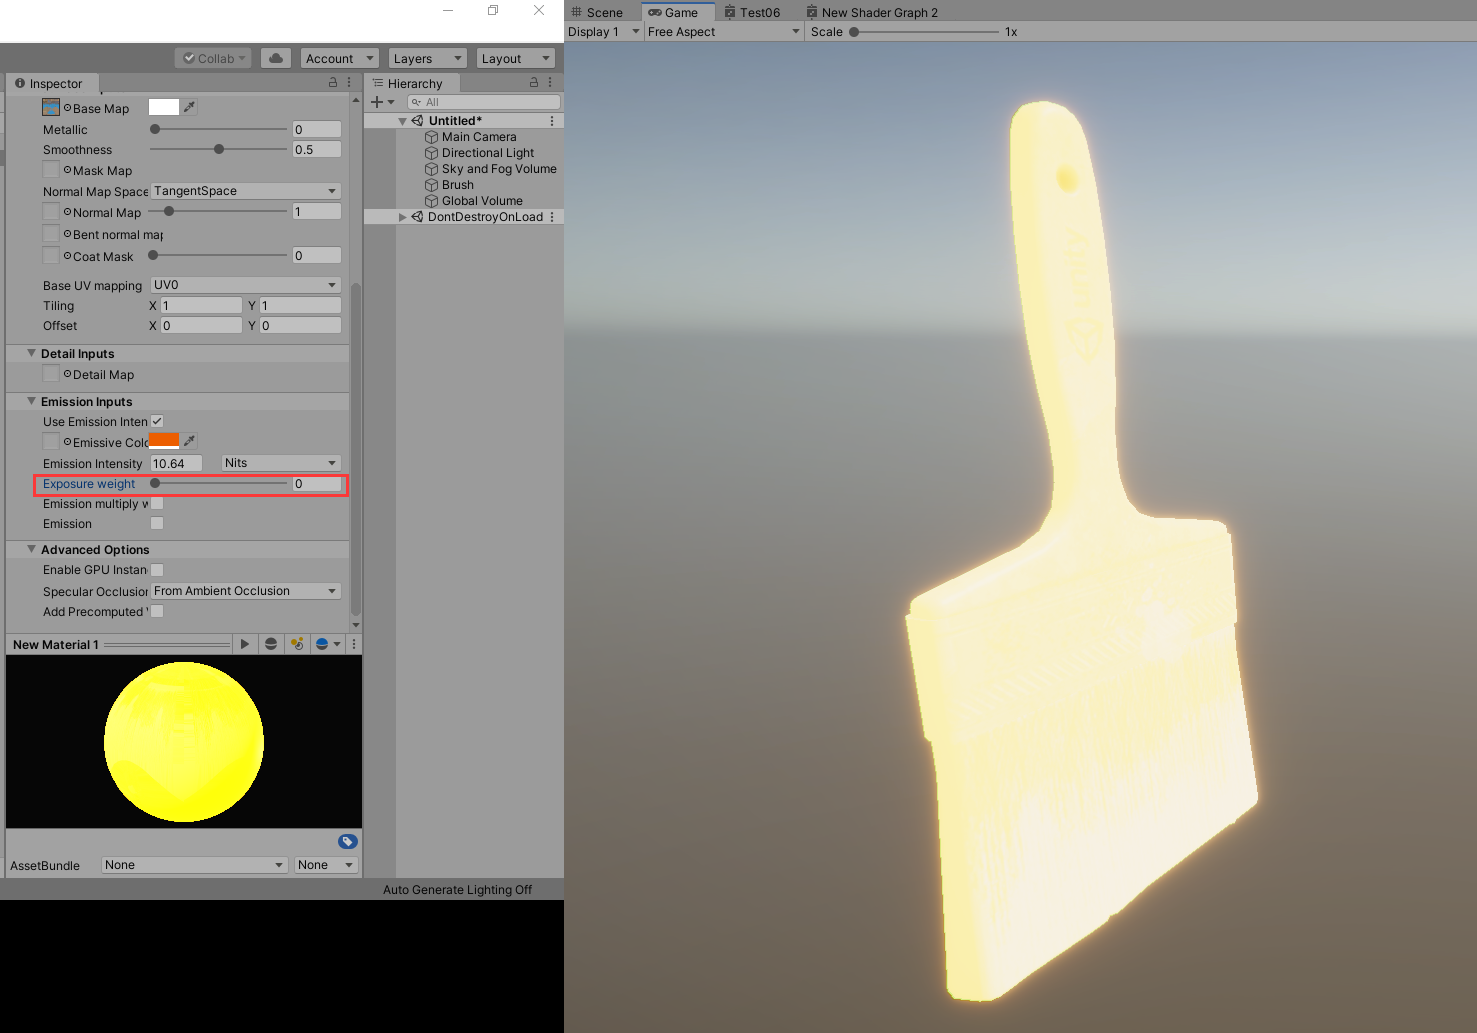Open the material preview lighting sphere icon
1477x1033 pixels.
coord(271,643)
